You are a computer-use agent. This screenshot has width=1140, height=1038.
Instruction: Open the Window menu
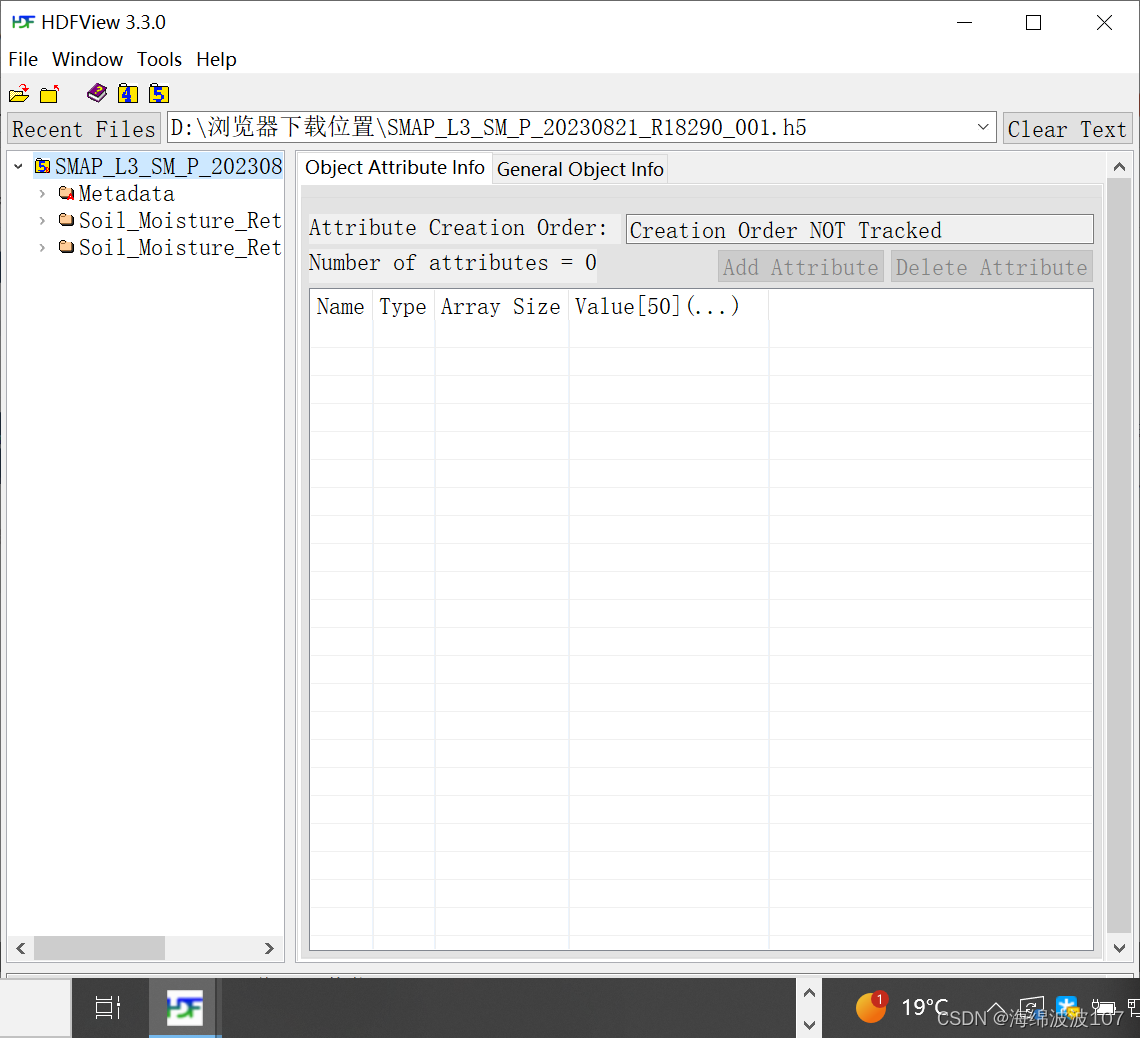tap(87, 59)
